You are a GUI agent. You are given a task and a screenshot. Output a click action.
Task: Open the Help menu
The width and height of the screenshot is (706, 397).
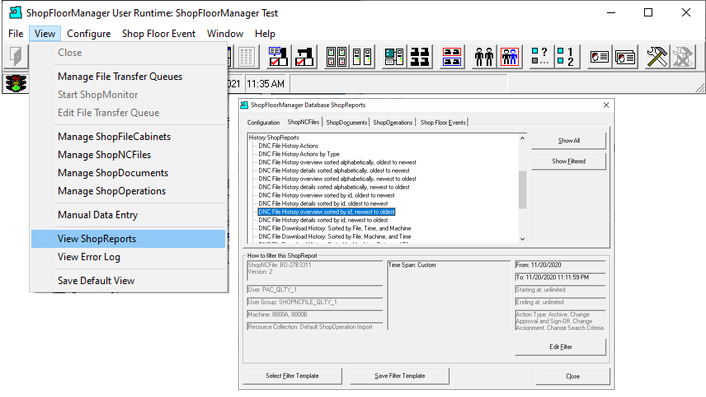[x=265, y=34]
